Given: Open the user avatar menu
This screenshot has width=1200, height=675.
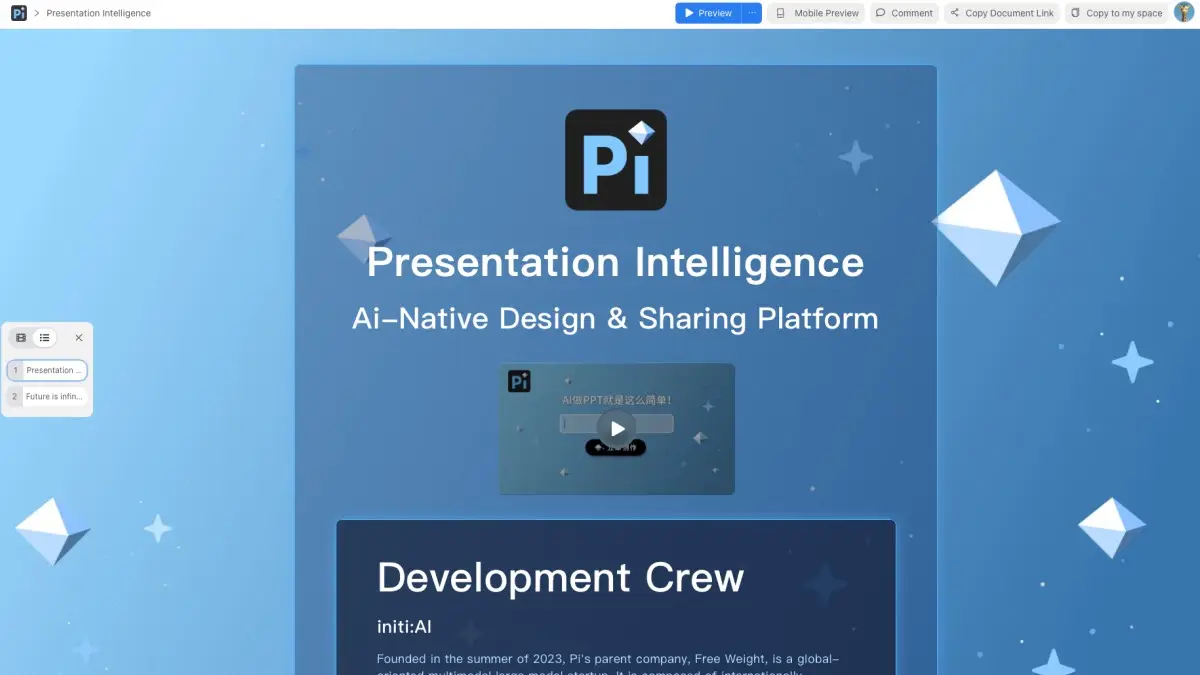Looking at the screenshot, I should [x=1184, y=12].
